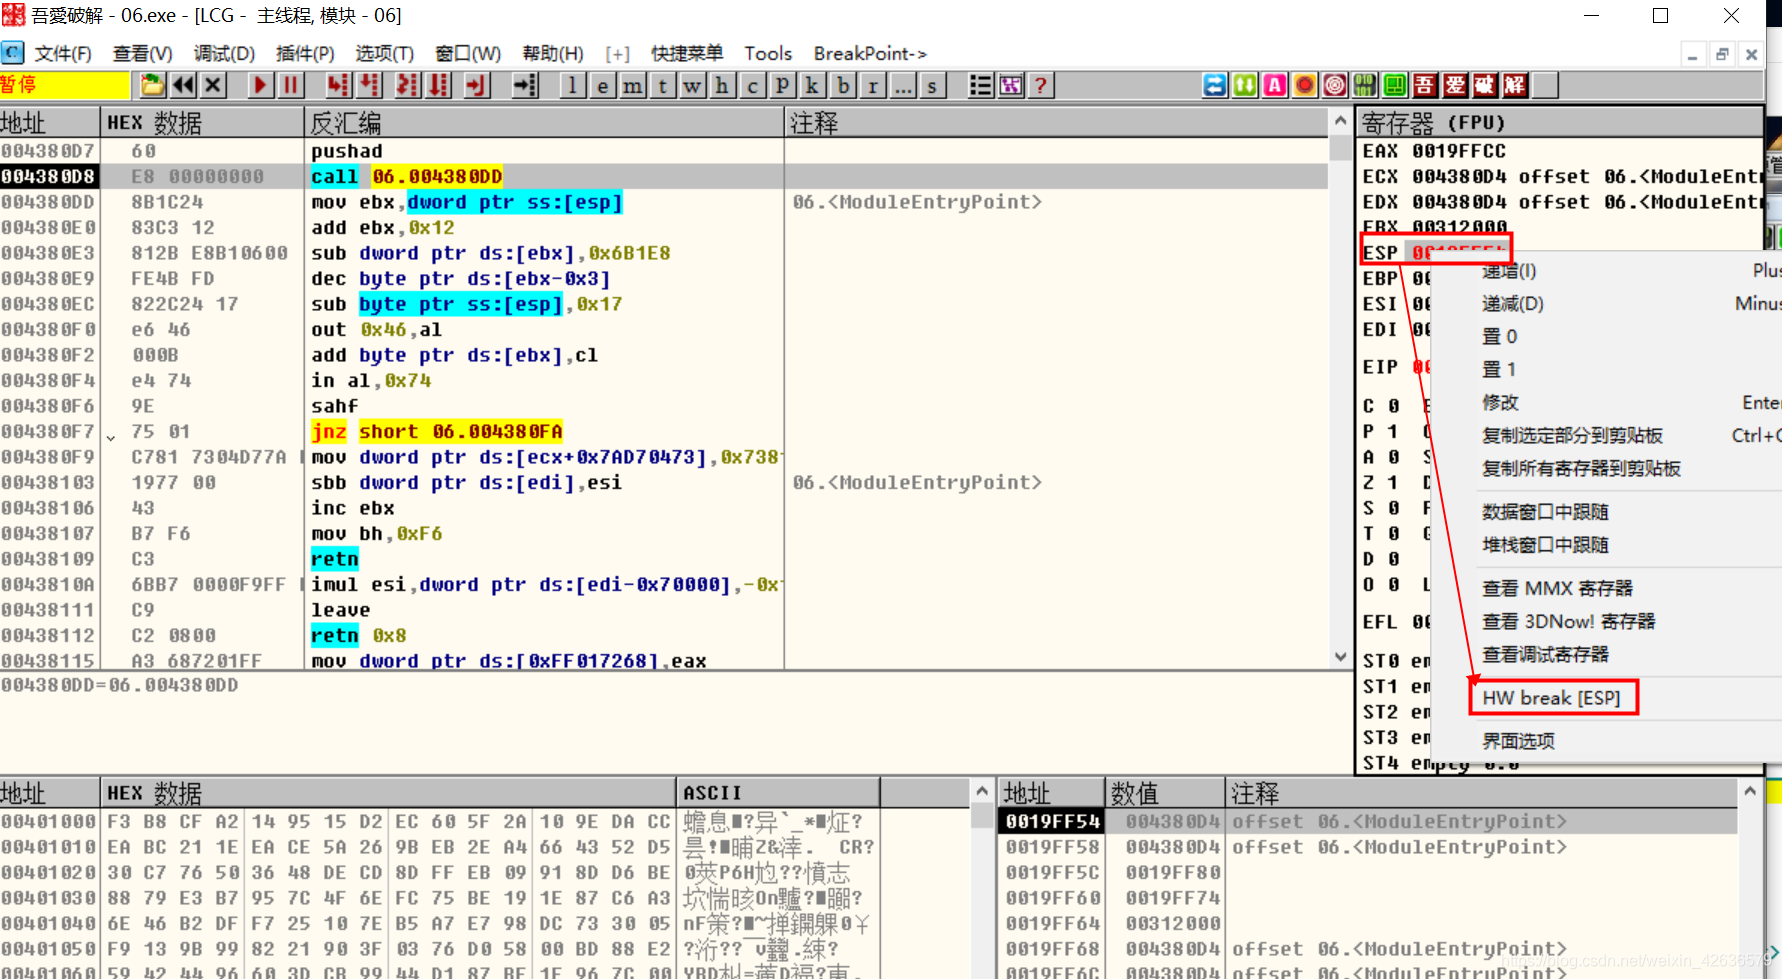Click the debugging options list icon
1782x979 pixels.
[981, 85]
